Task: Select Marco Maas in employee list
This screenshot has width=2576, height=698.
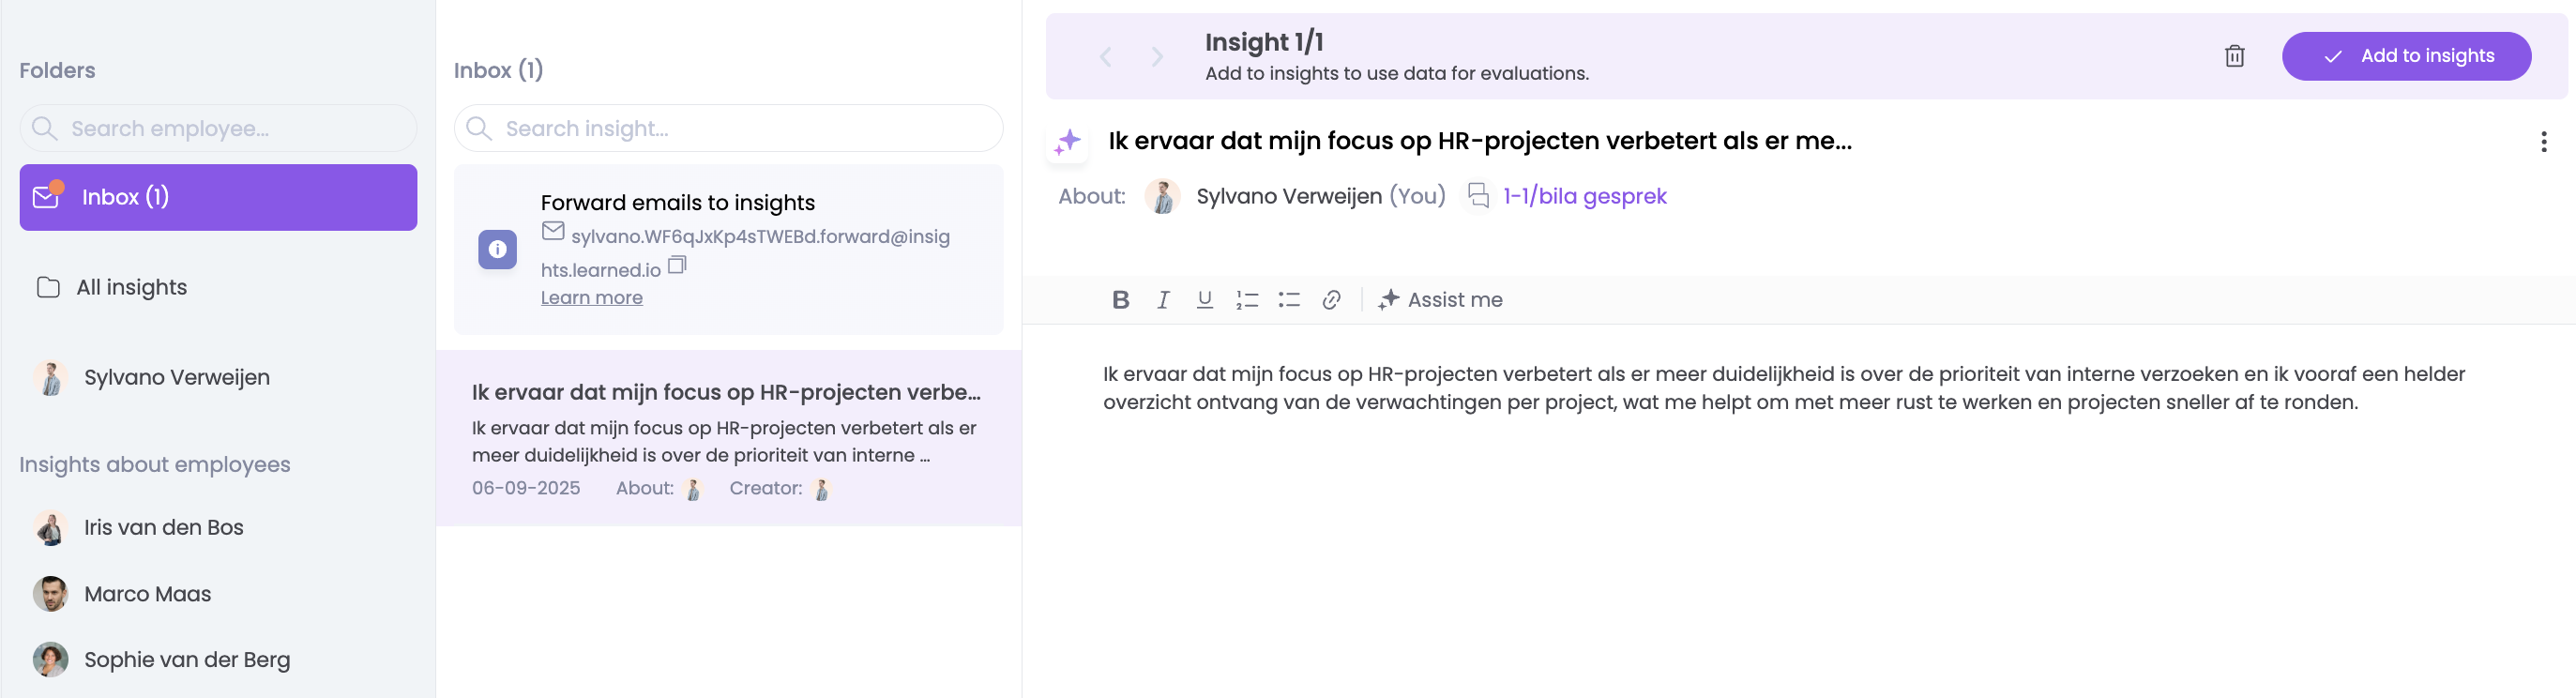Action: tap(147, 594)
